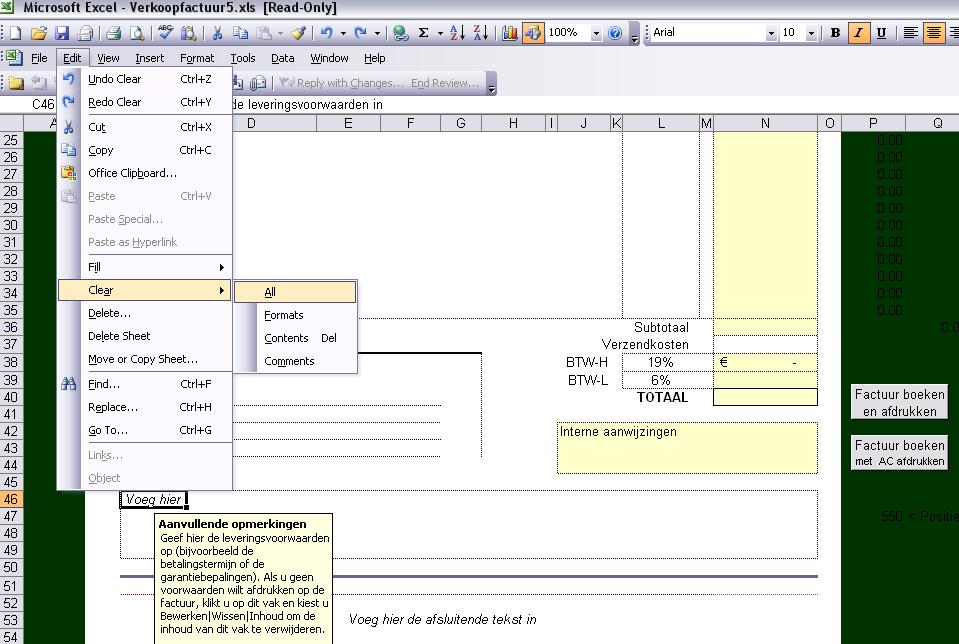Screen dimensions: 959x644
Task: Click the 'Interne aanwijzingen' text box
Action: [x=687, y=447]
